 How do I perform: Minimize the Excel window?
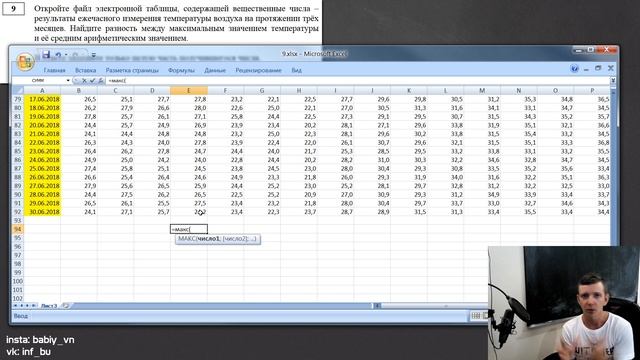coord(579,50)
